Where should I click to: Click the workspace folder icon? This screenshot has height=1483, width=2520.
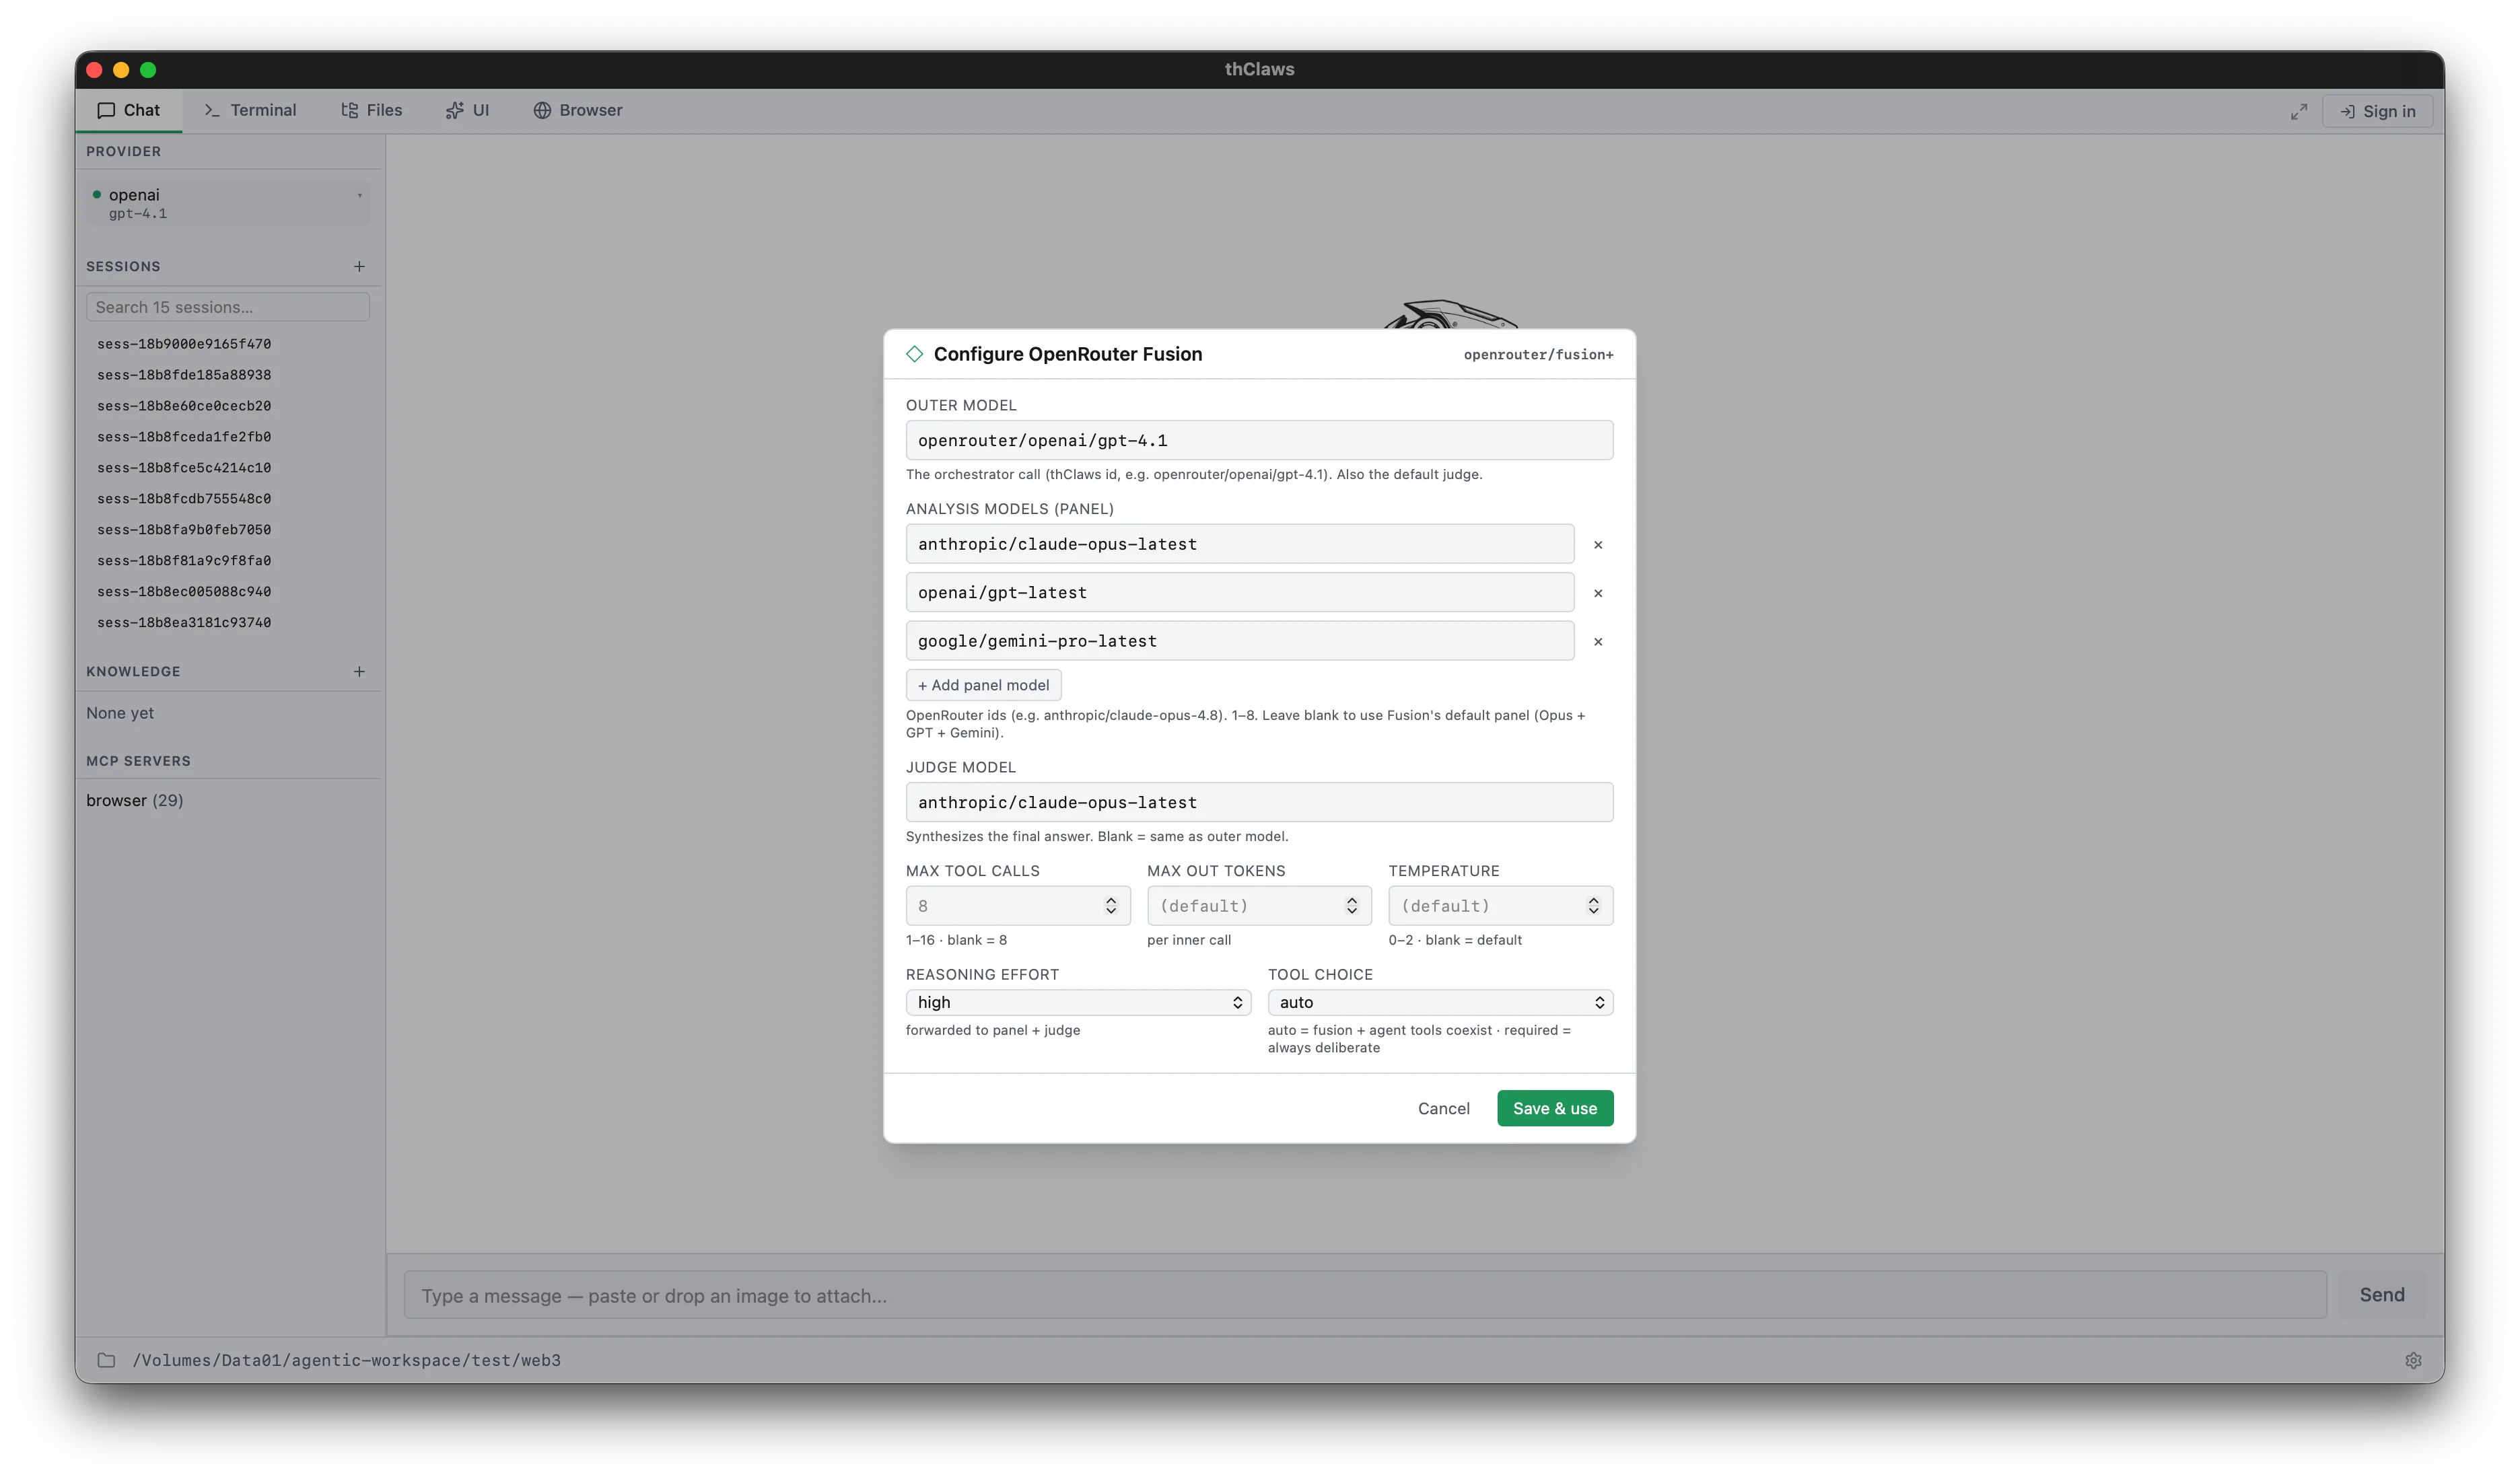(106, 1360)
